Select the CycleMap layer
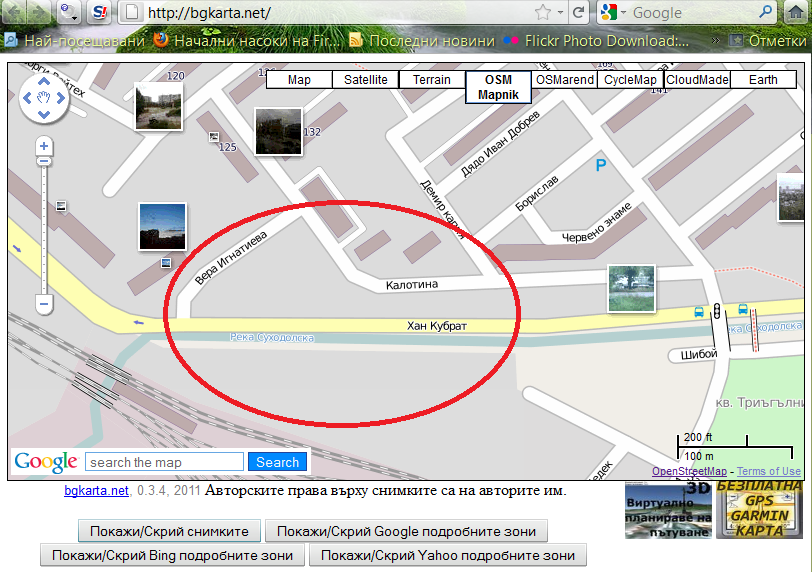Viewport: 812px width, 572px height. pos(630,80)
